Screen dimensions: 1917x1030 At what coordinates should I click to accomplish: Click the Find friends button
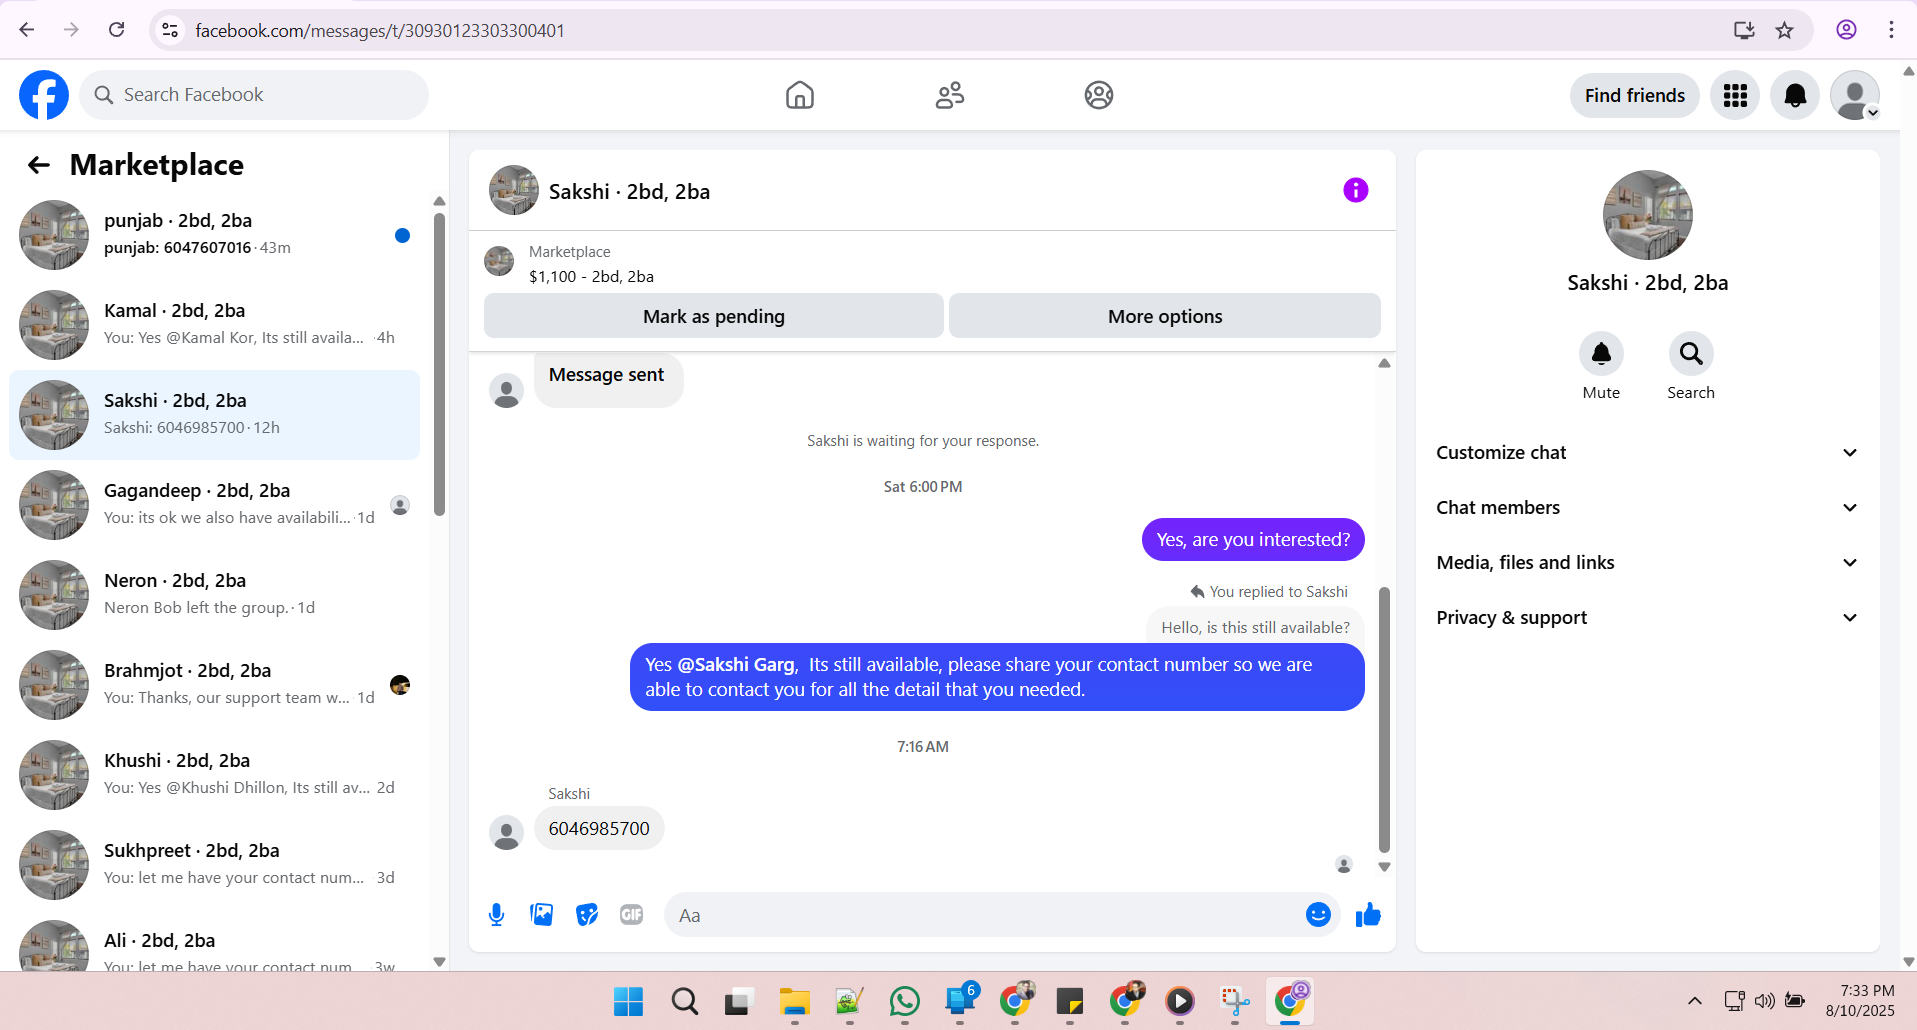coord(1634,95)
